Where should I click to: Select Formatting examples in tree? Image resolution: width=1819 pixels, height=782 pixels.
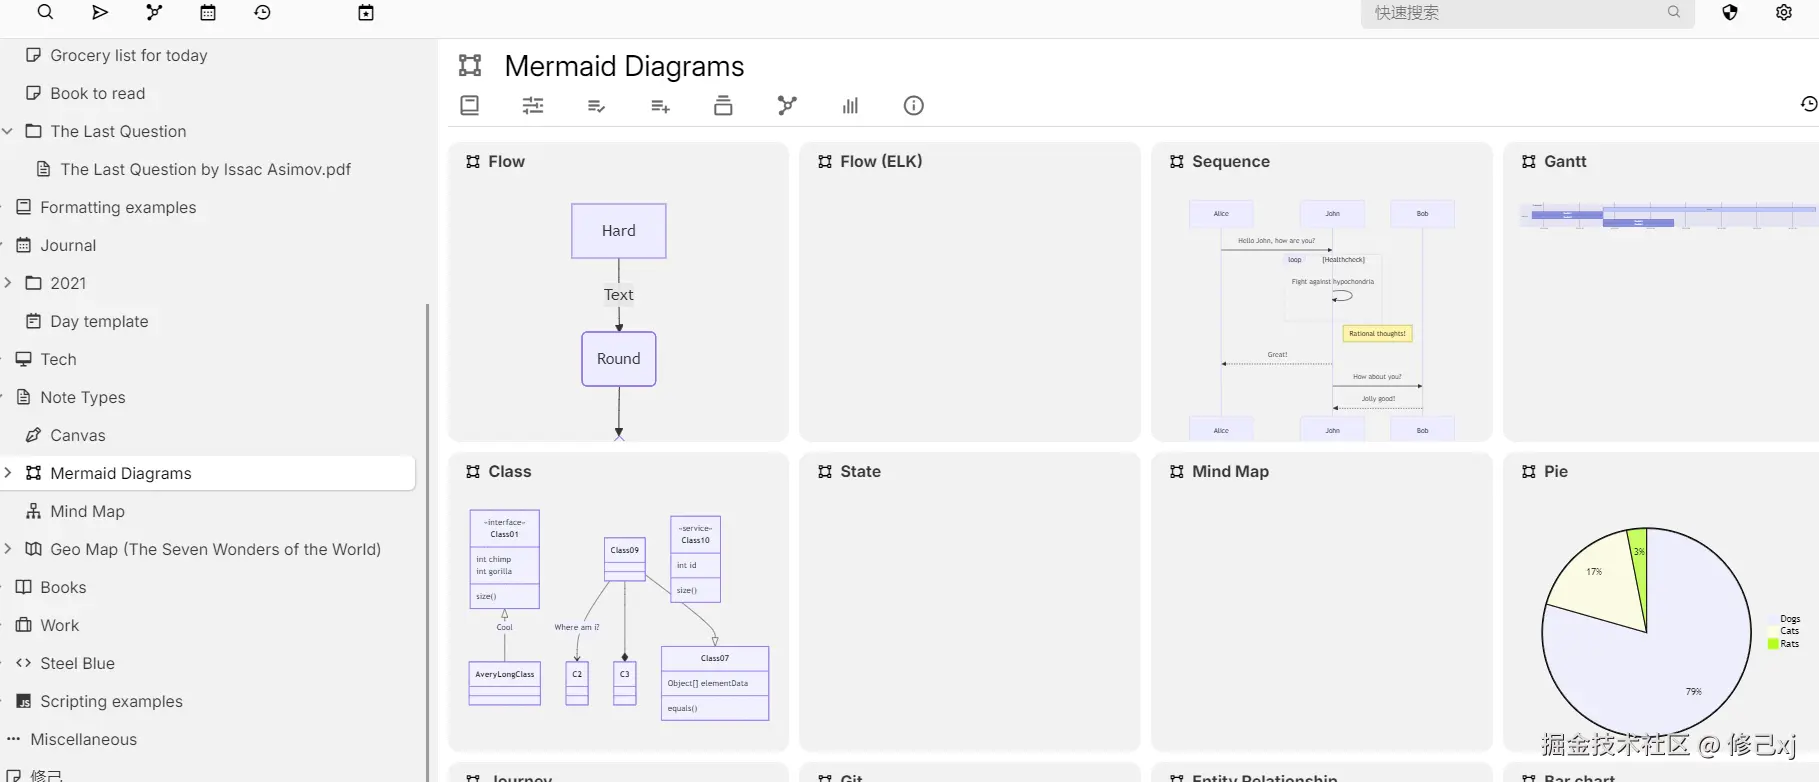click(x=118, y=208)
